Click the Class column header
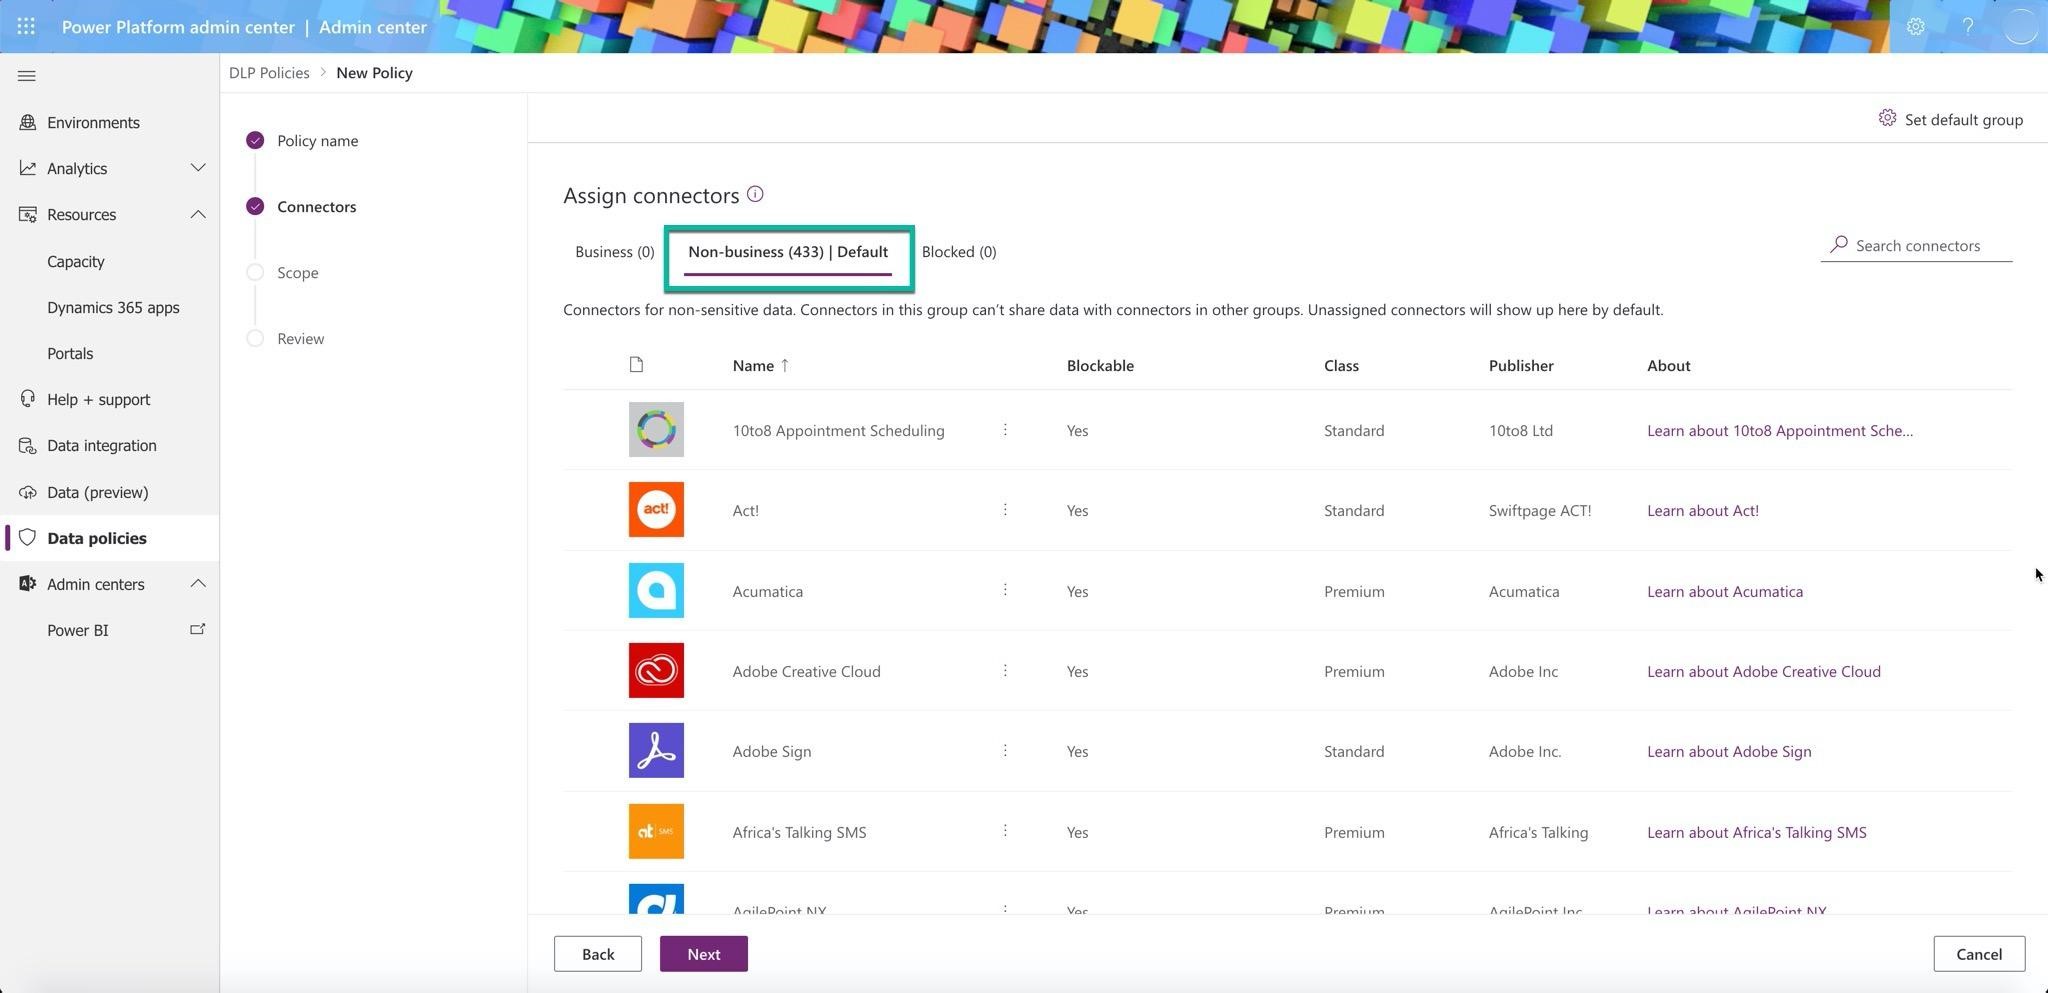Screen dimensions: 2048x993 [x=1341, y=365]
